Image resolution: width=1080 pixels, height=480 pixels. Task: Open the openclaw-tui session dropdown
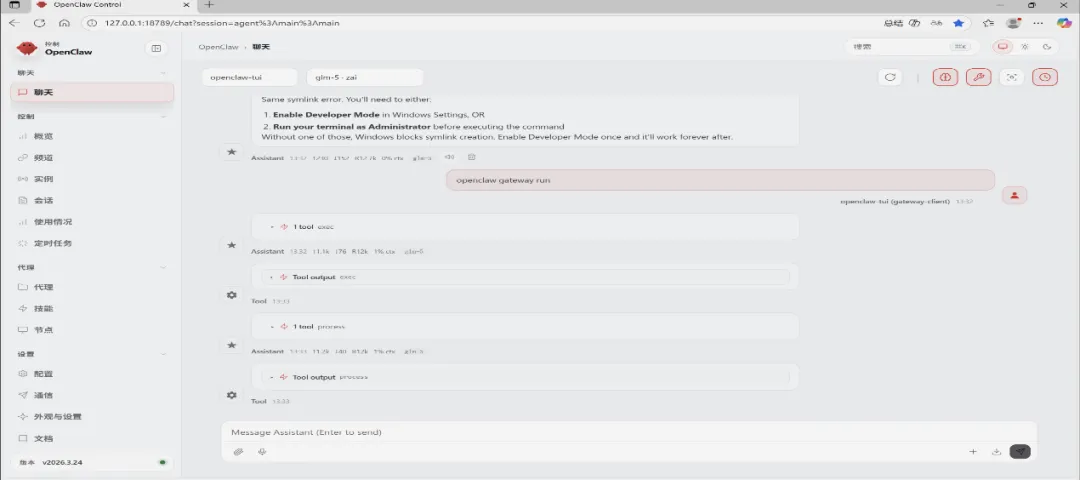(x=250, y=77)
